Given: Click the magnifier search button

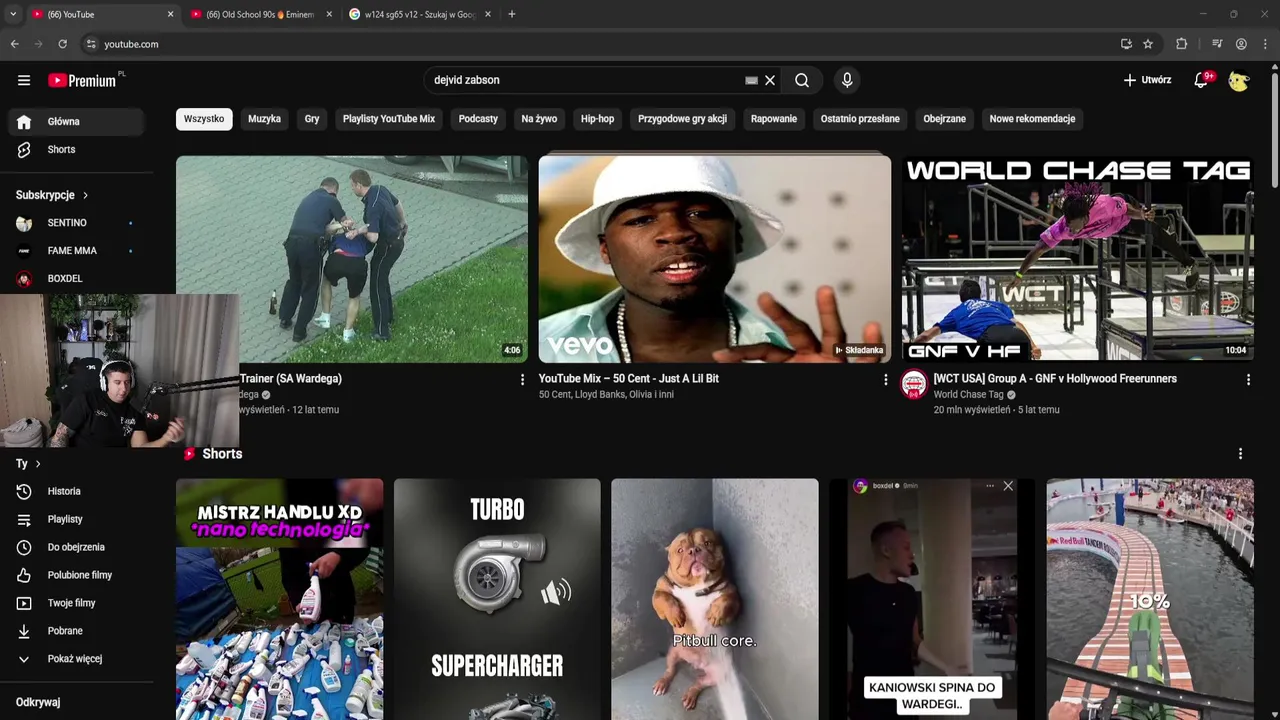Looking at the screenshot, I should pyautogui.click(x=802, y=80).
